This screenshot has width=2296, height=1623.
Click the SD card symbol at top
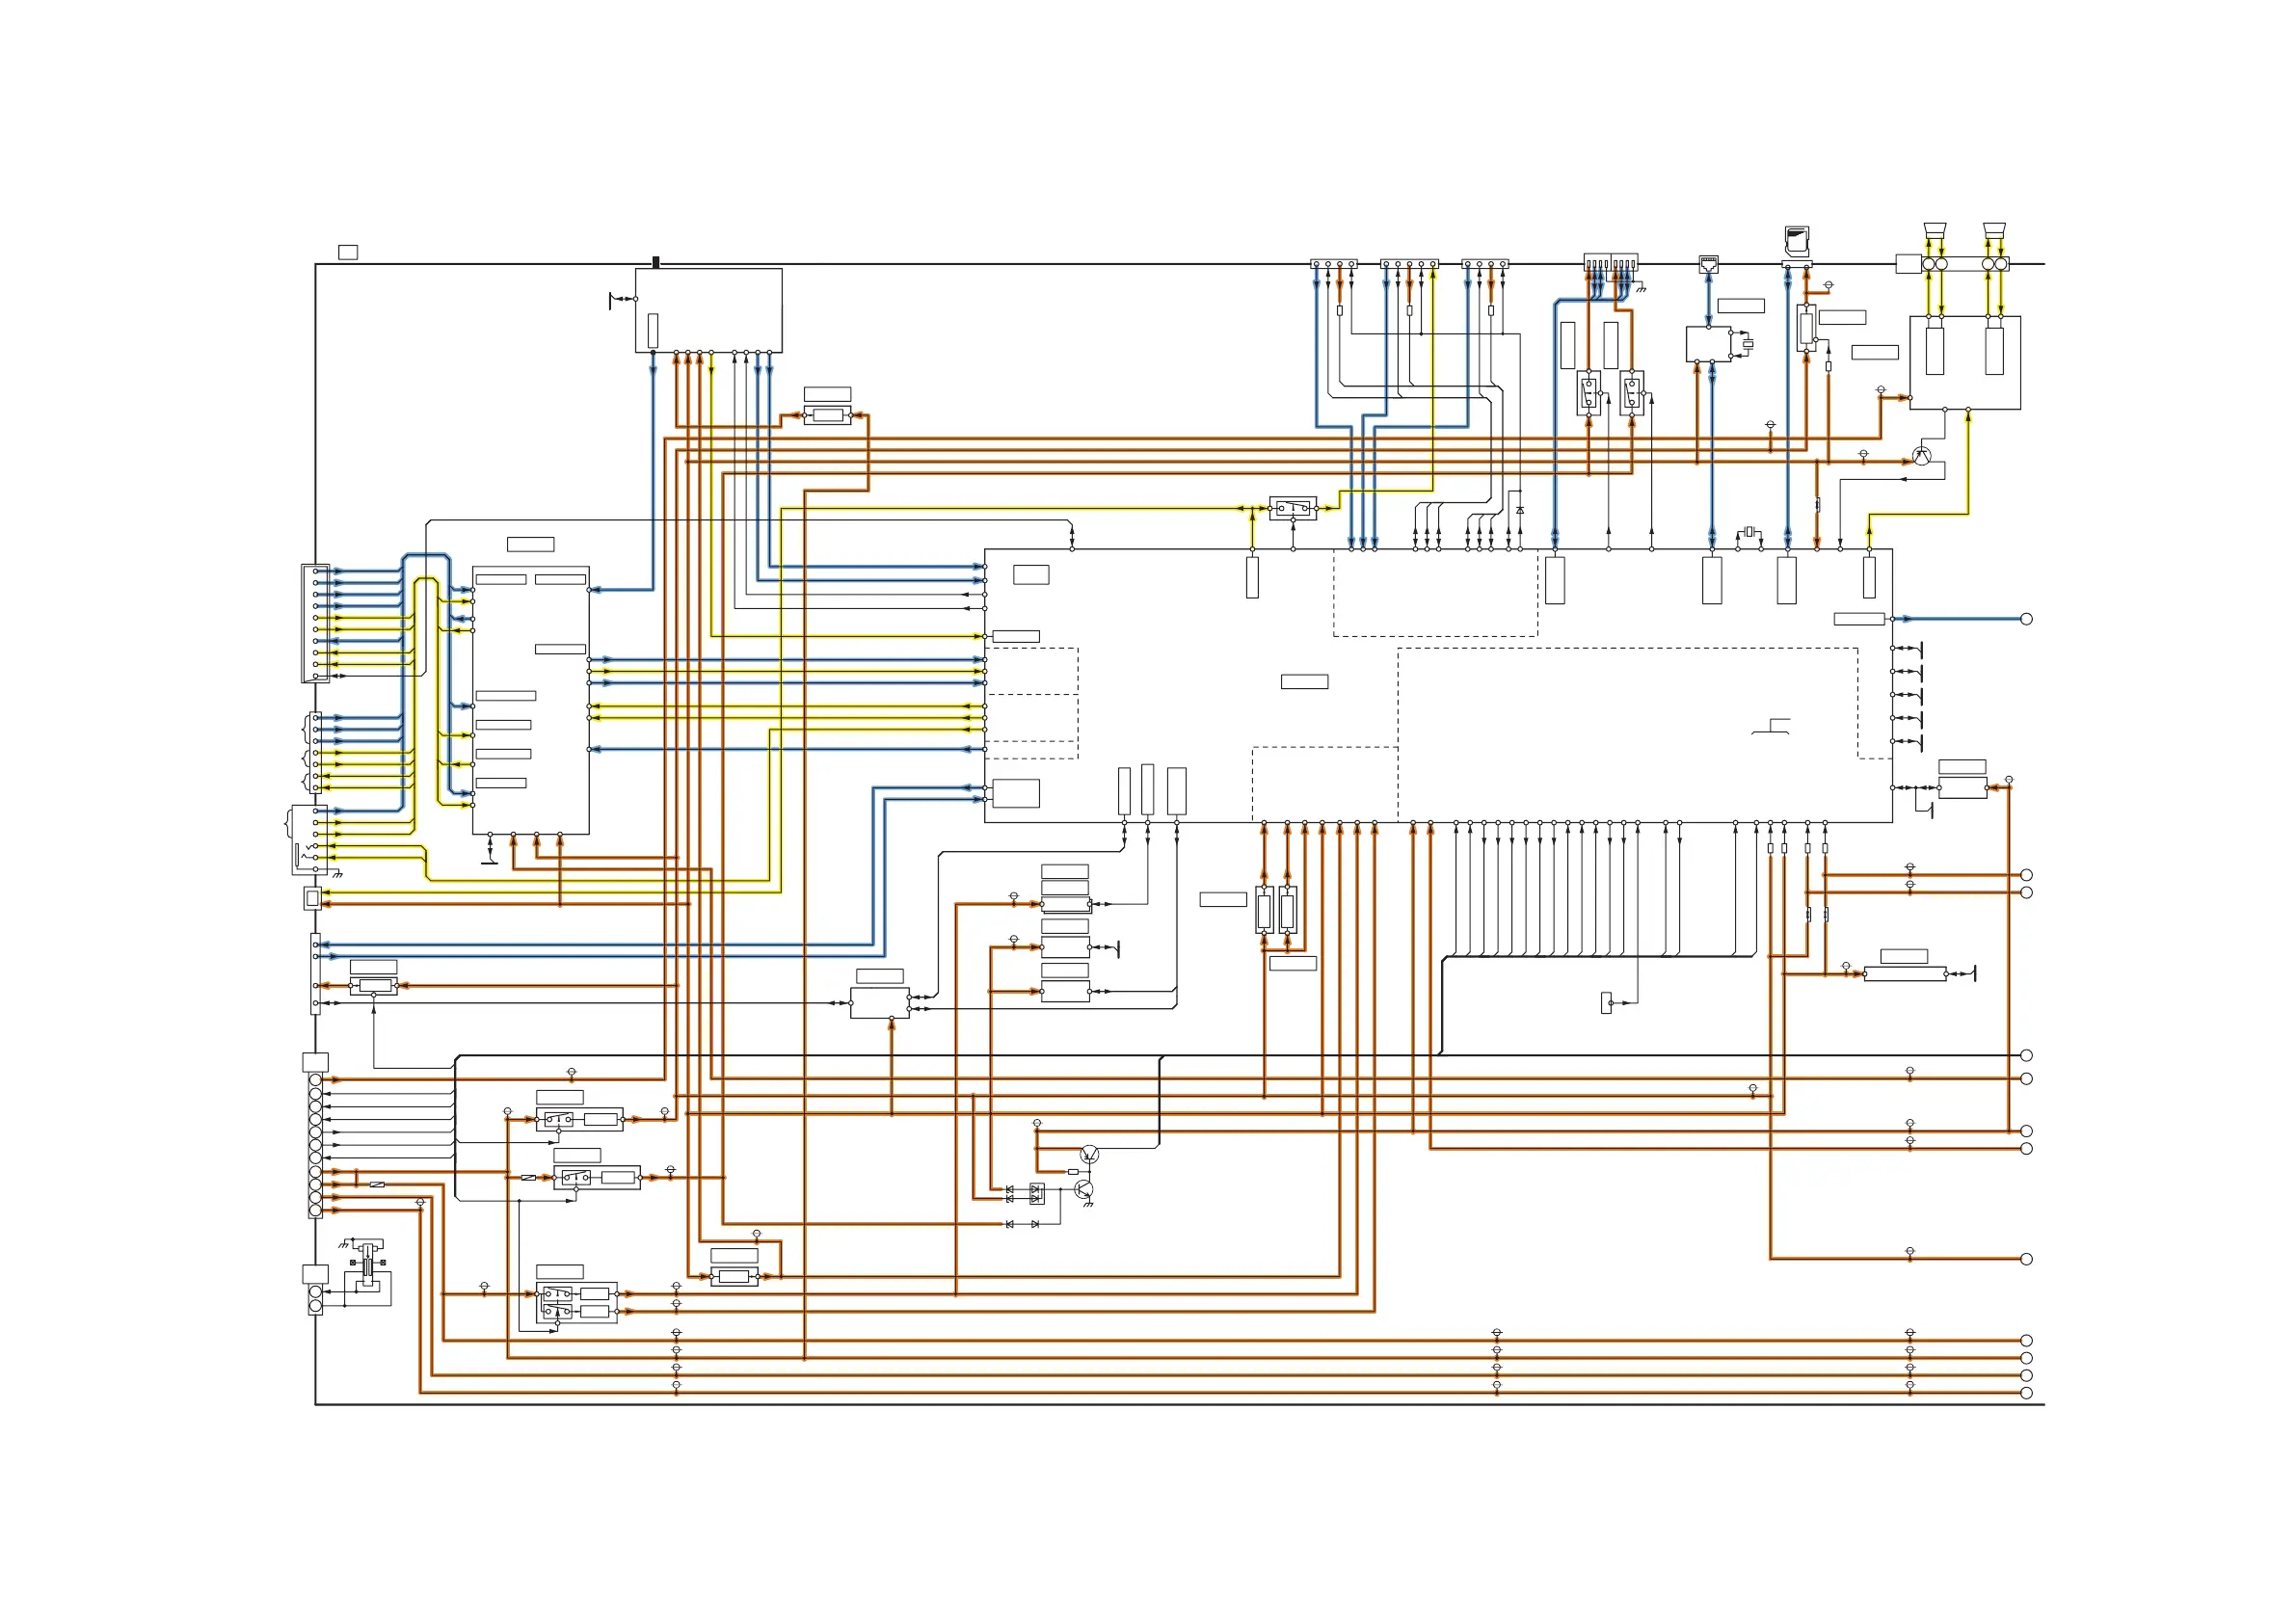point(1797,240)
